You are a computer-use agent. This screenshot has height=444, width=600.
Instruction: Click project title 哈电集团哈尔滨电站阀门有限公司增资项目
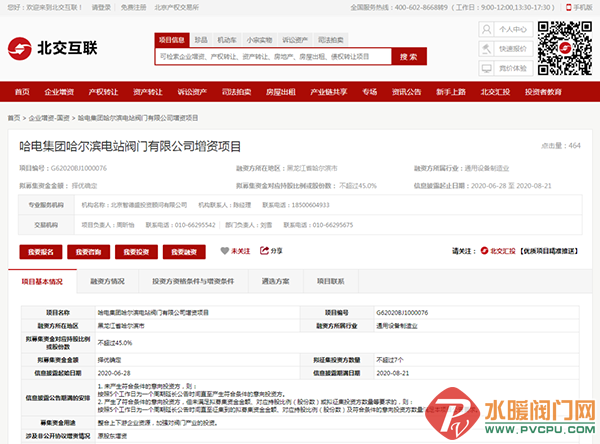(x=130, y=146)
